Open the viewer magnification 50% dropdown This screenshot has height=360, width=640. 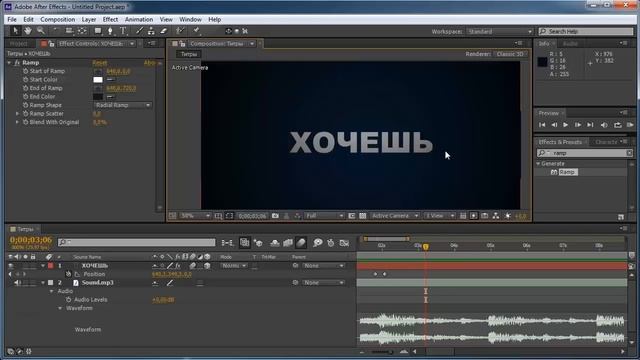(195, 216)
